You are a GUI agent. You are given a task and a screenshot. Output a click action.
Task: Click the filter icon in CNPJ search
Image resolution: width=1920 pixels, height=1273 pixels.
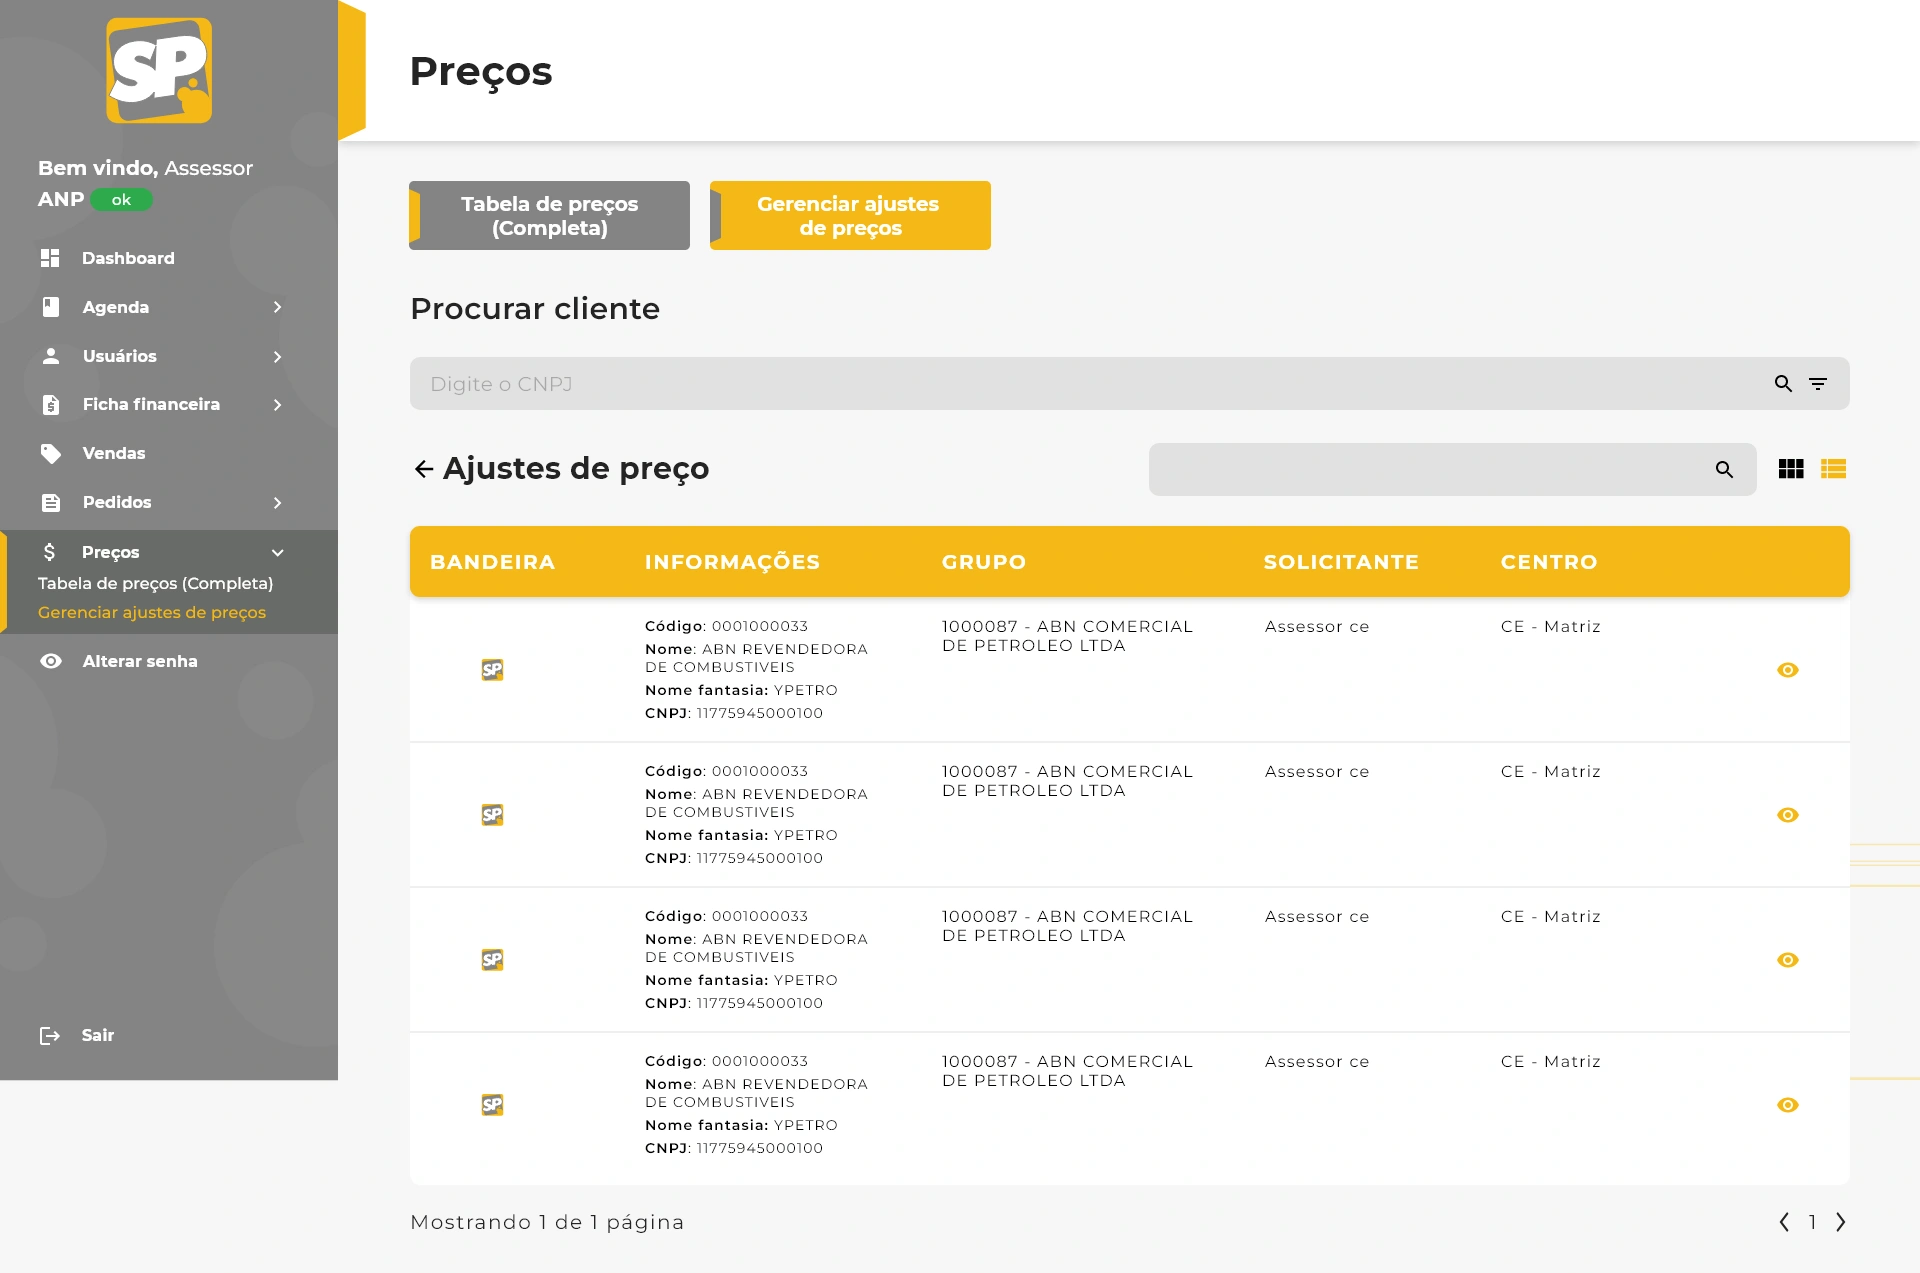[1818, 384]
